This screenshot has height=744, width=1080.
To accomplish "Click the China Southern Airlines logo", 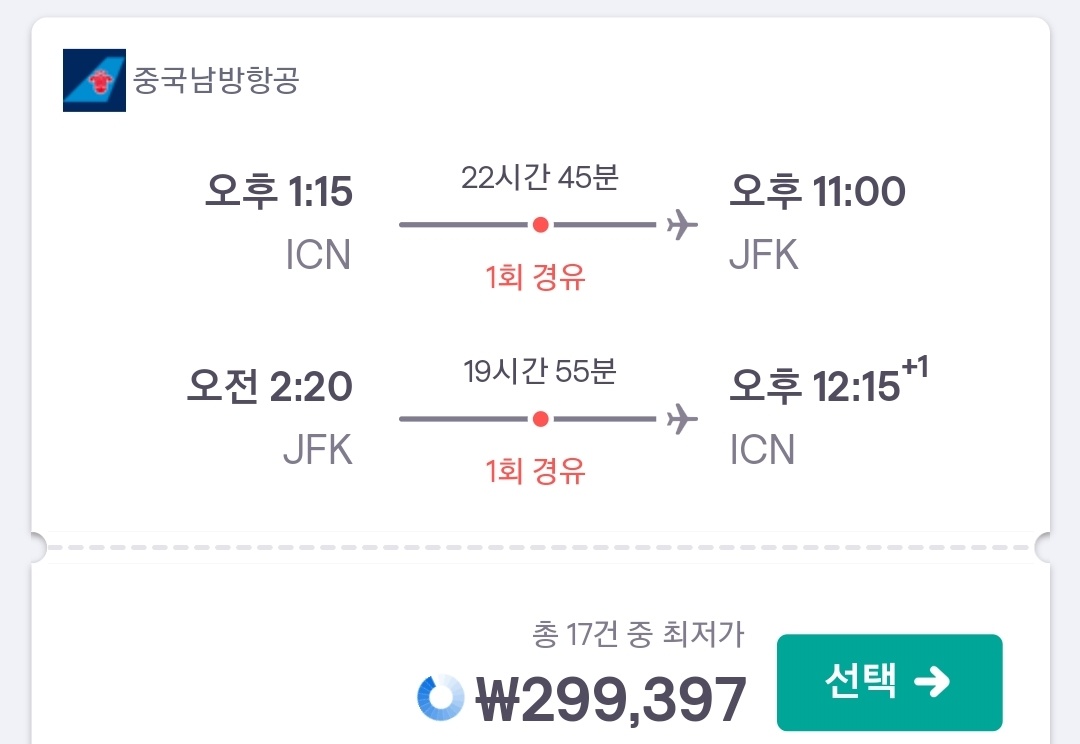I will (94, 80).
